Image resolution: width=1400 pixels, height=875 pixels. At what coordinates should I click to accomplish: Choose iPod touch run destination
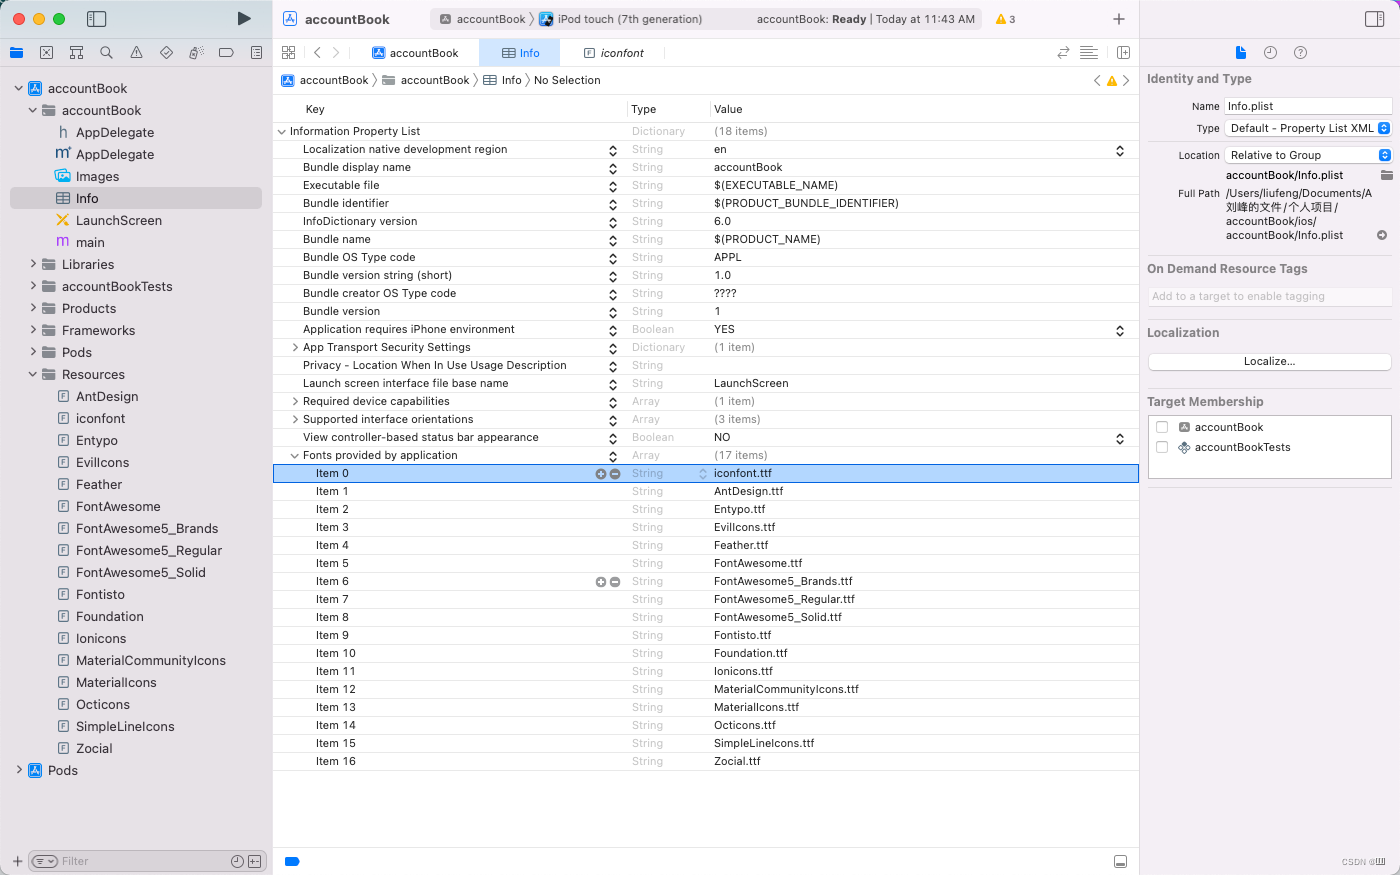[x=621, y=19]
